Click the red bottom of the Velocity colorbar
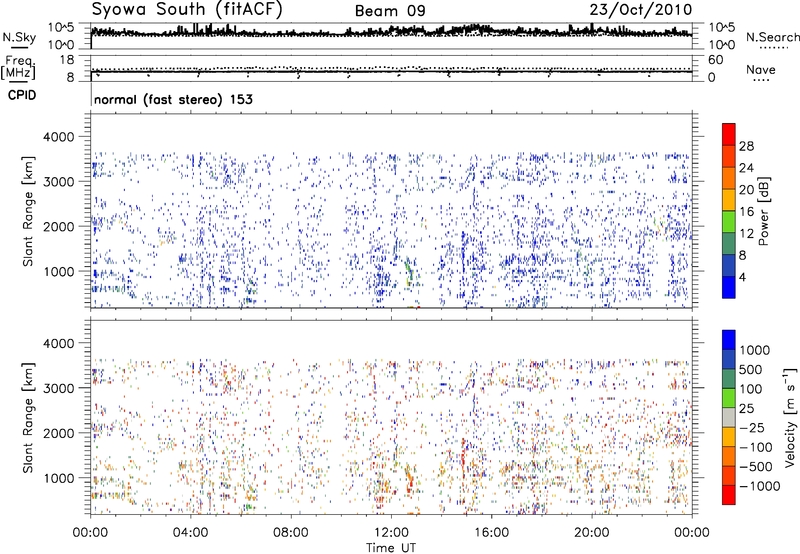The height and width of the screenshot is (554, 800). click(729, 495)
